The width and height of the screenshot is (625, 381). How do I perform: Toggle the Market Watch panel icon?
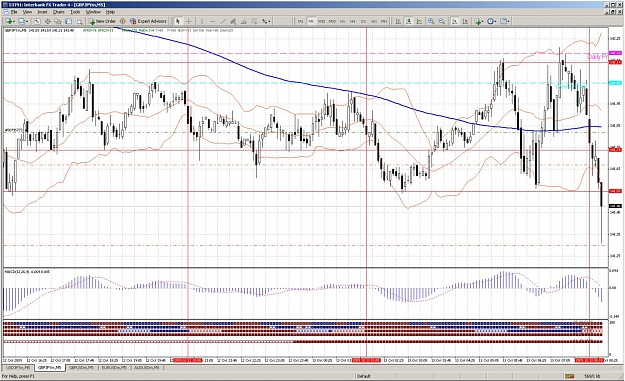pyautogui.click(x=37, y=21)
